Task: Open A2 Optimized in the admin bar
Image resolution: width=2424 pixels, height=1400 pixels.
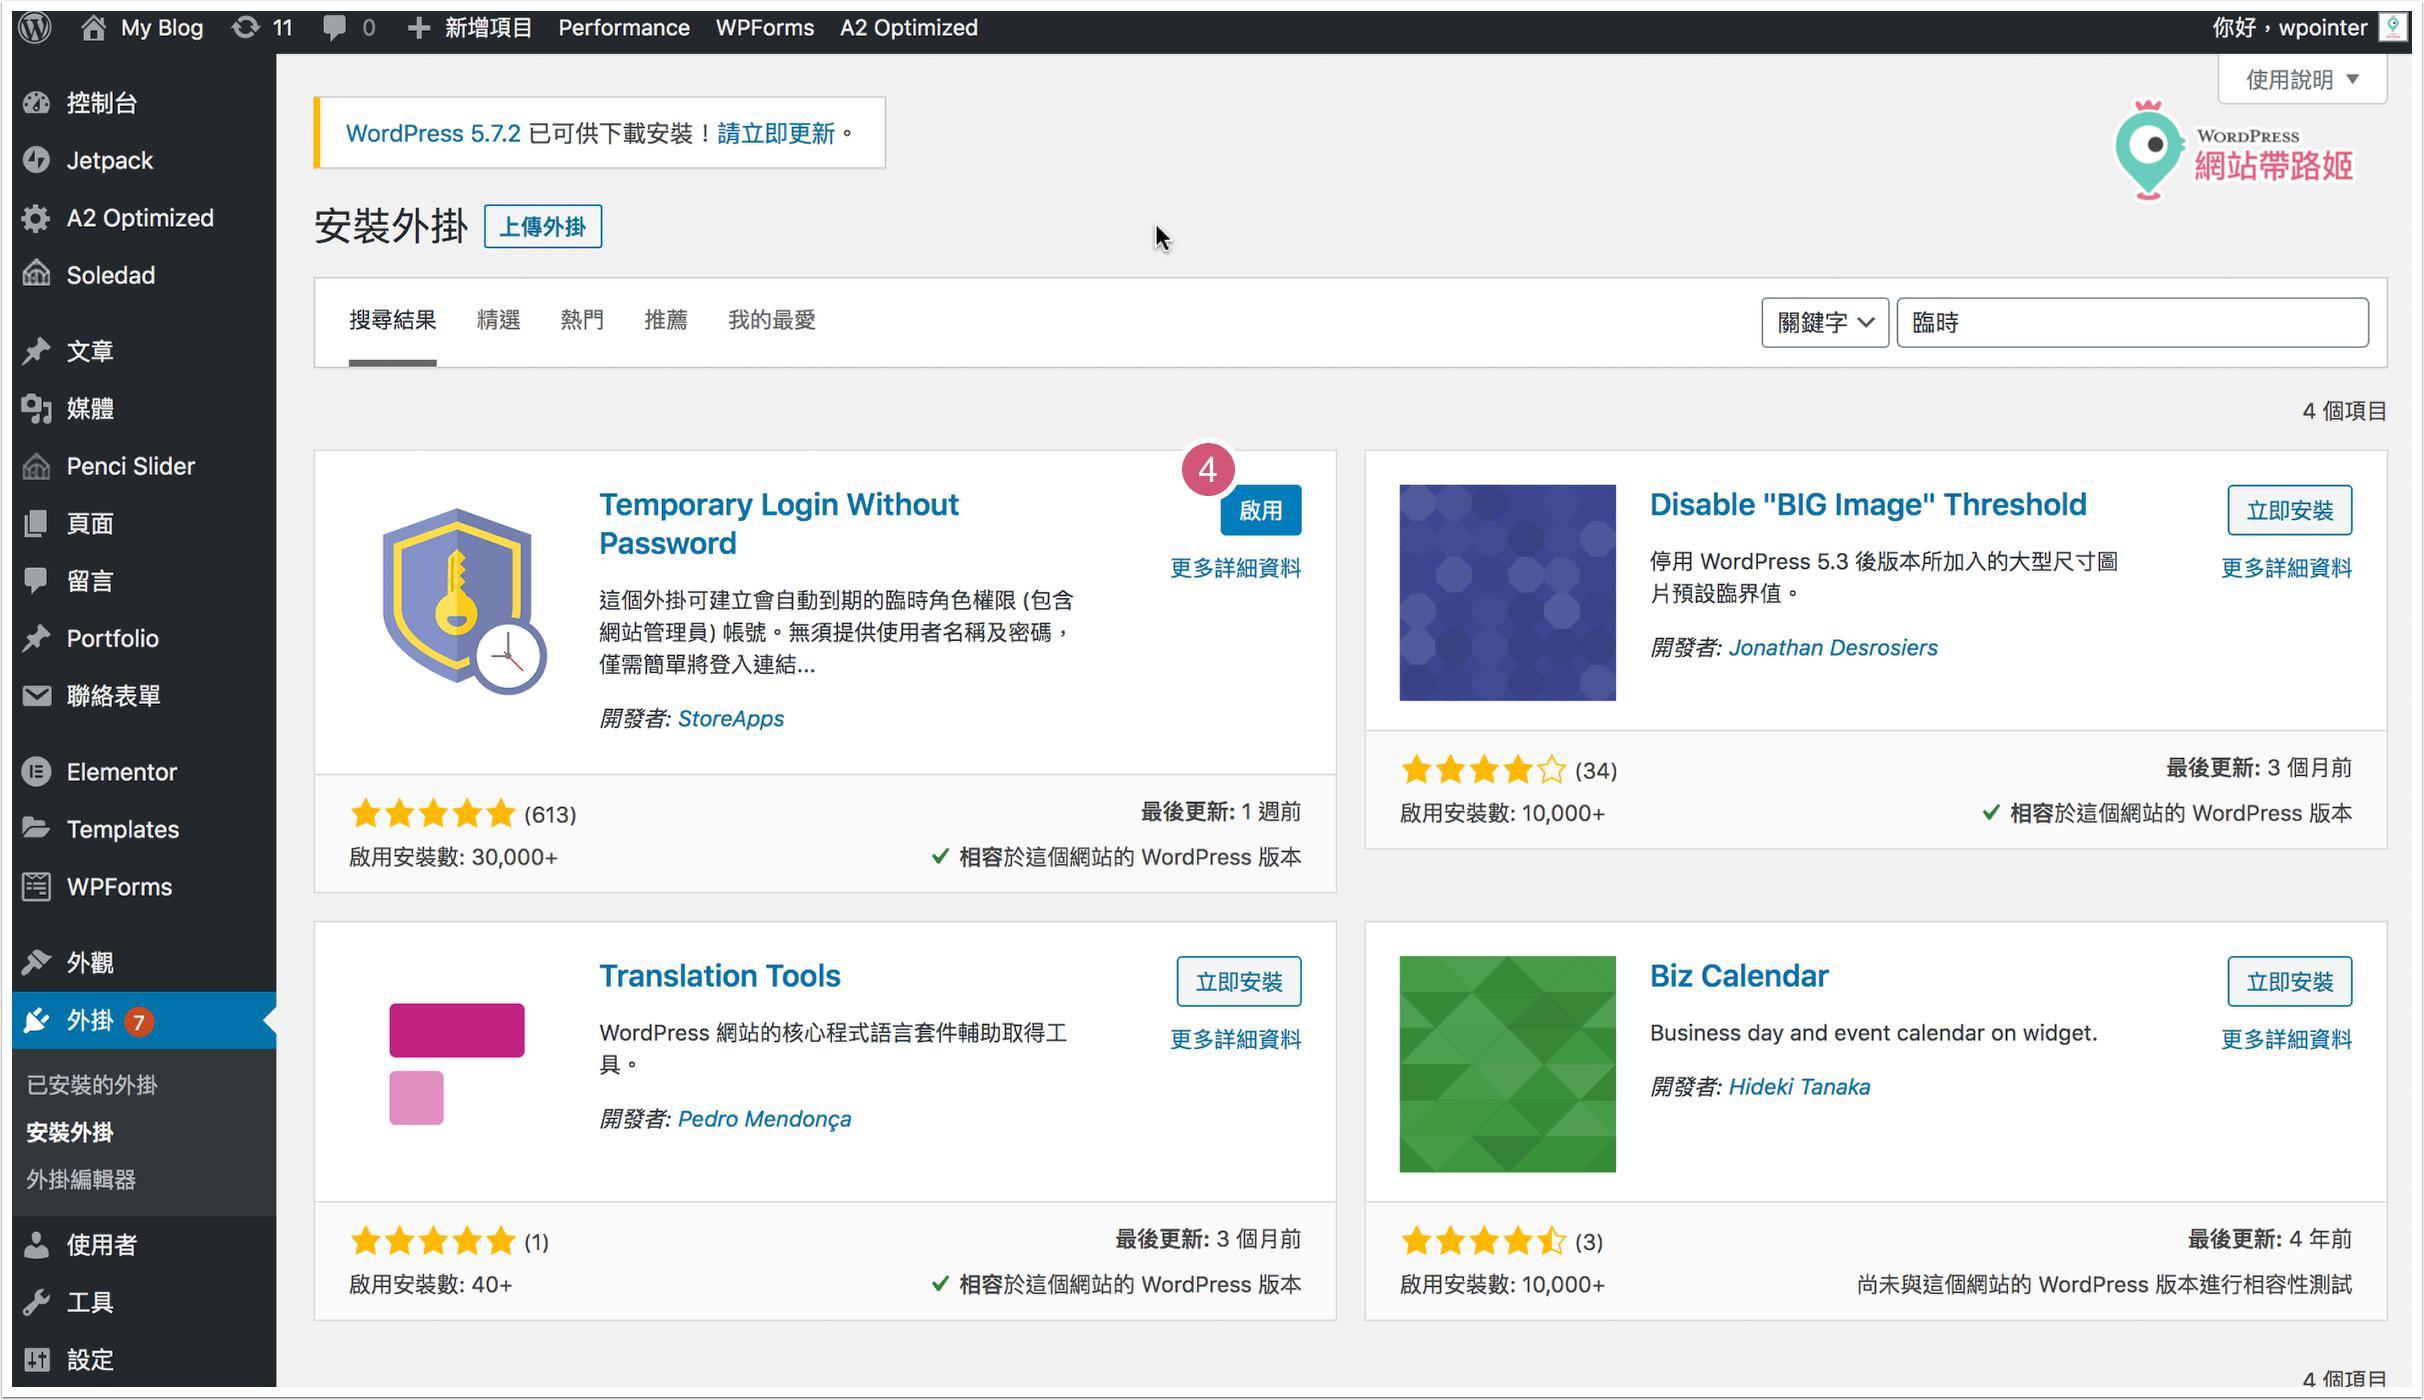Action: click(x=909, y=27)
